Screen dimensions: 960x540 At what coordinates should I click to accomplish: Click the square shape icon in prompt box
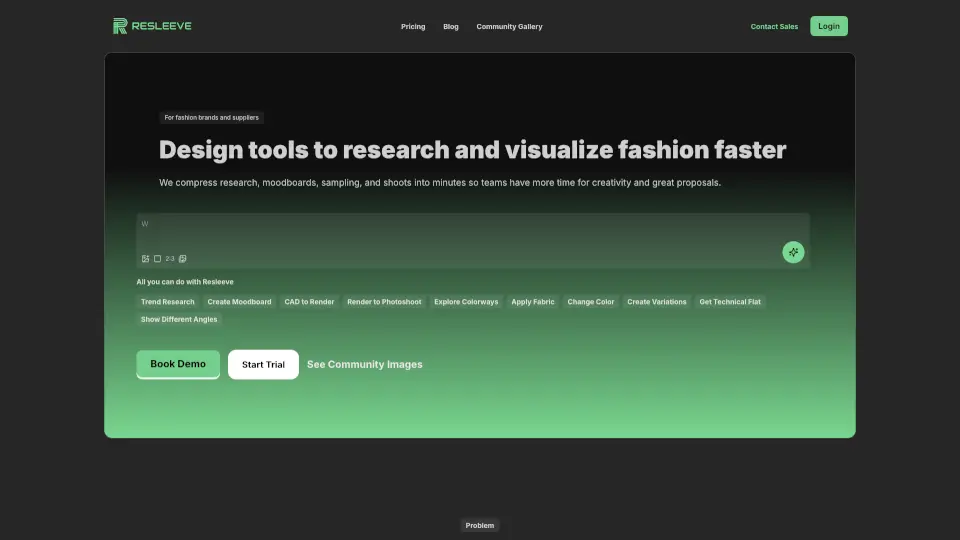pos(157,258)
